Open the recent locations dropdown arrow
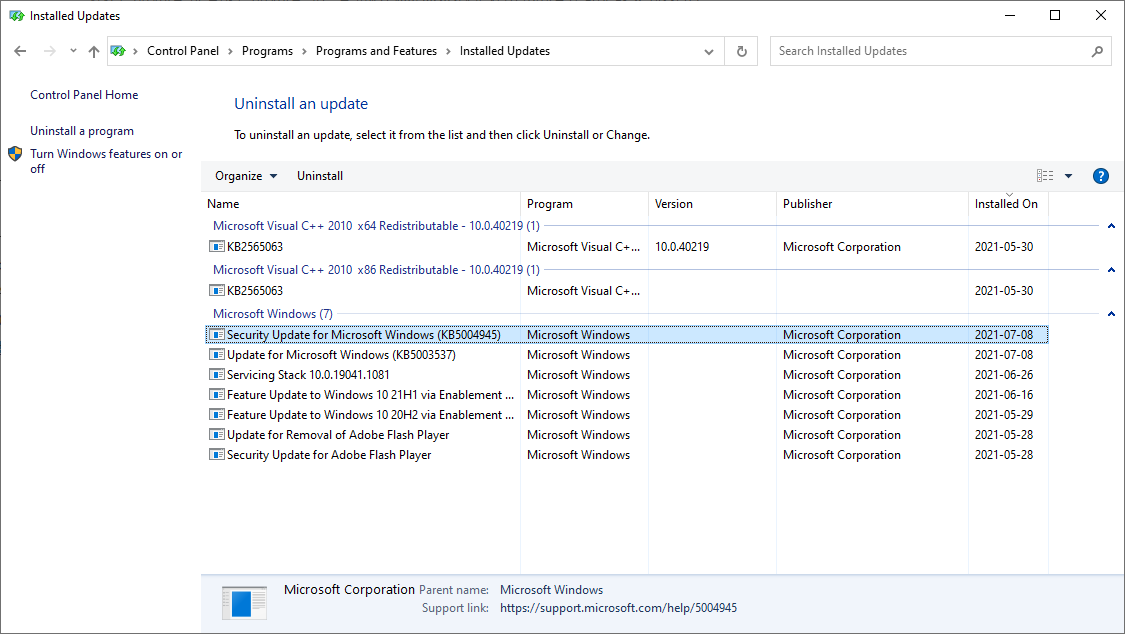This screenshot has width=1125, height=634. click(x=73, y=51)
